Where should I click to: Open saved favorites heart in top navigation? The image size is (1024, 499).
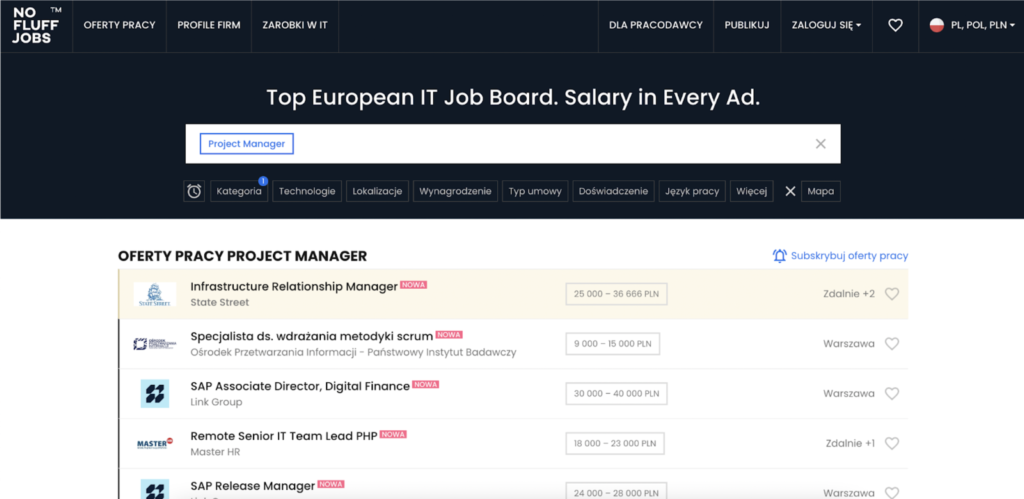(895, 25)
